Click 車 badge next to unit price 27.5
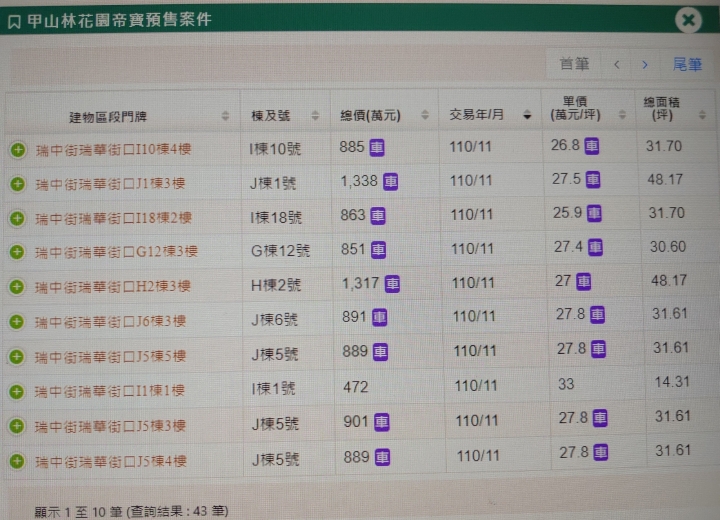This screenshot has width=720, height=520. tap(593, 180)
